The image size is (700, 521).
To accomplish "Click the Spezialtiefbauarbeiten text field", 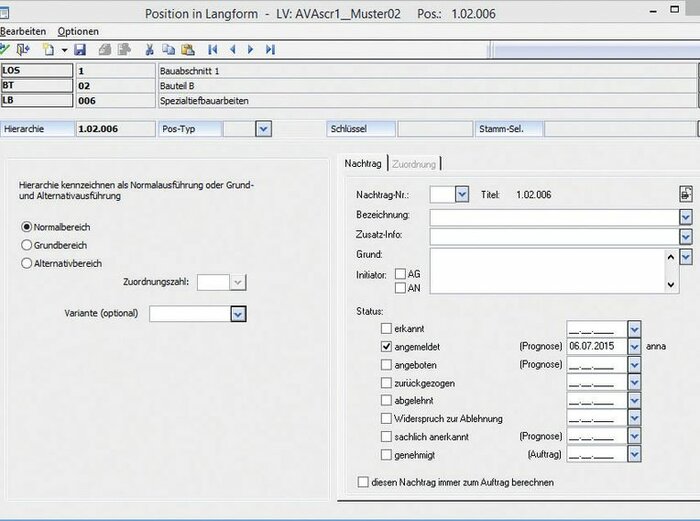I will [427, 101].
